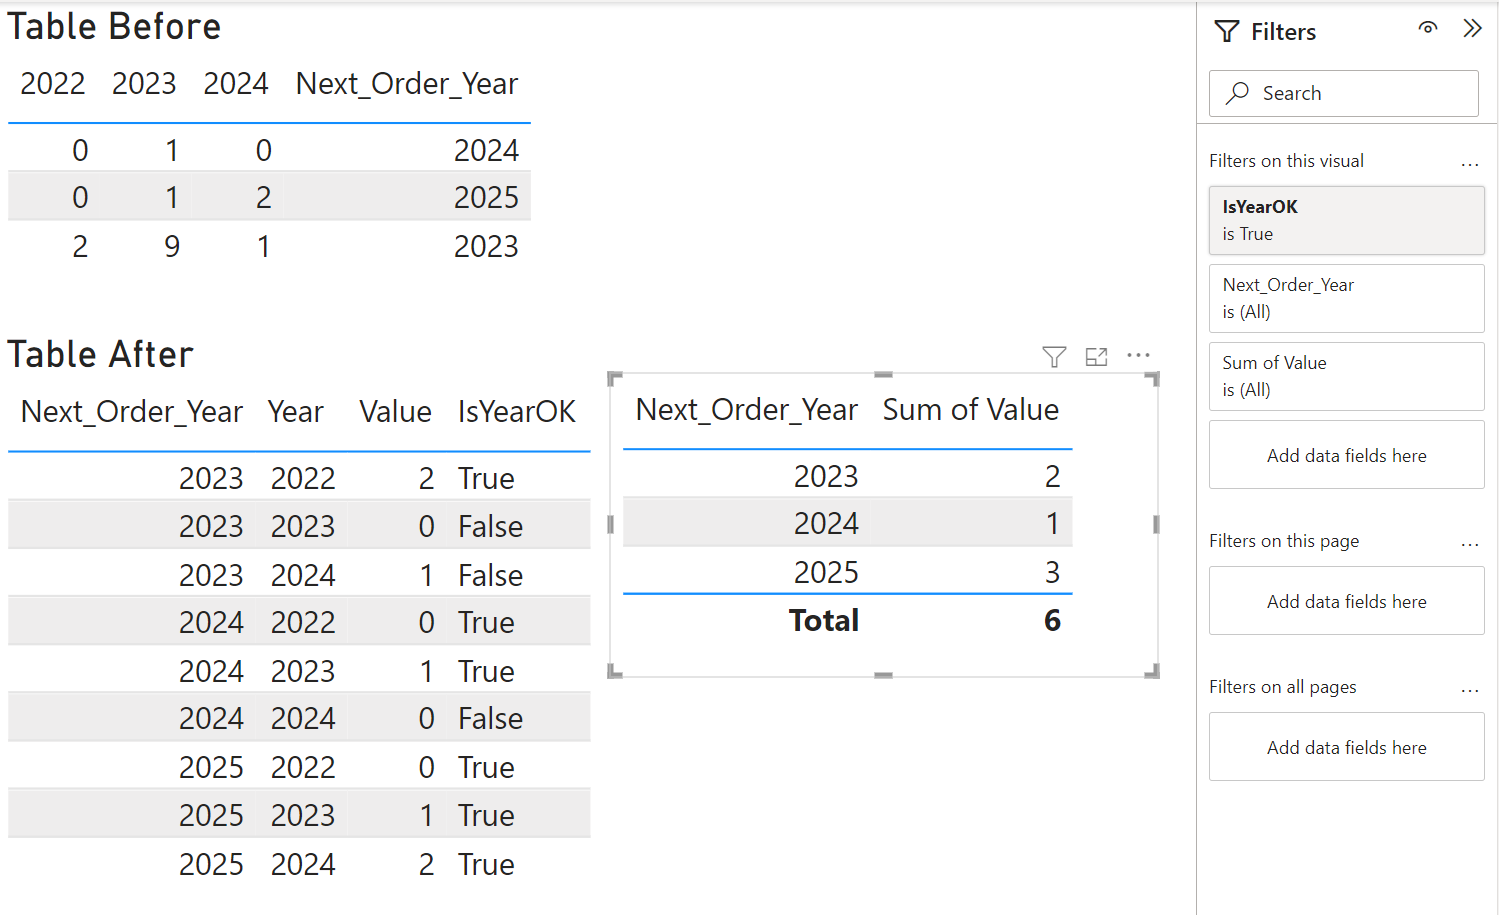Screen dimensions: 1499x915
Task: Click the 9 cell in Table Before
Action: click(172, 247)
